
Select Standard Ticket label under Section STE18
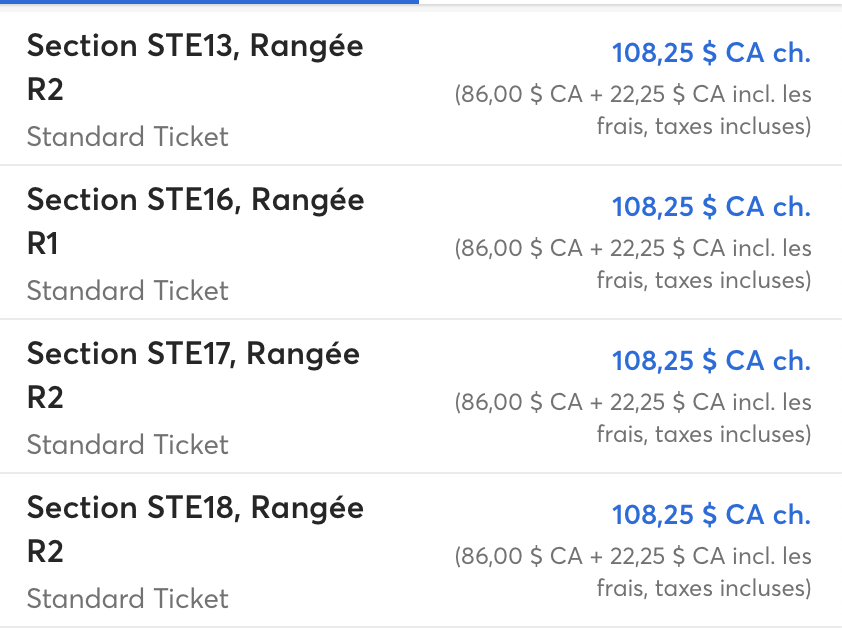click(x=128, y=598)
